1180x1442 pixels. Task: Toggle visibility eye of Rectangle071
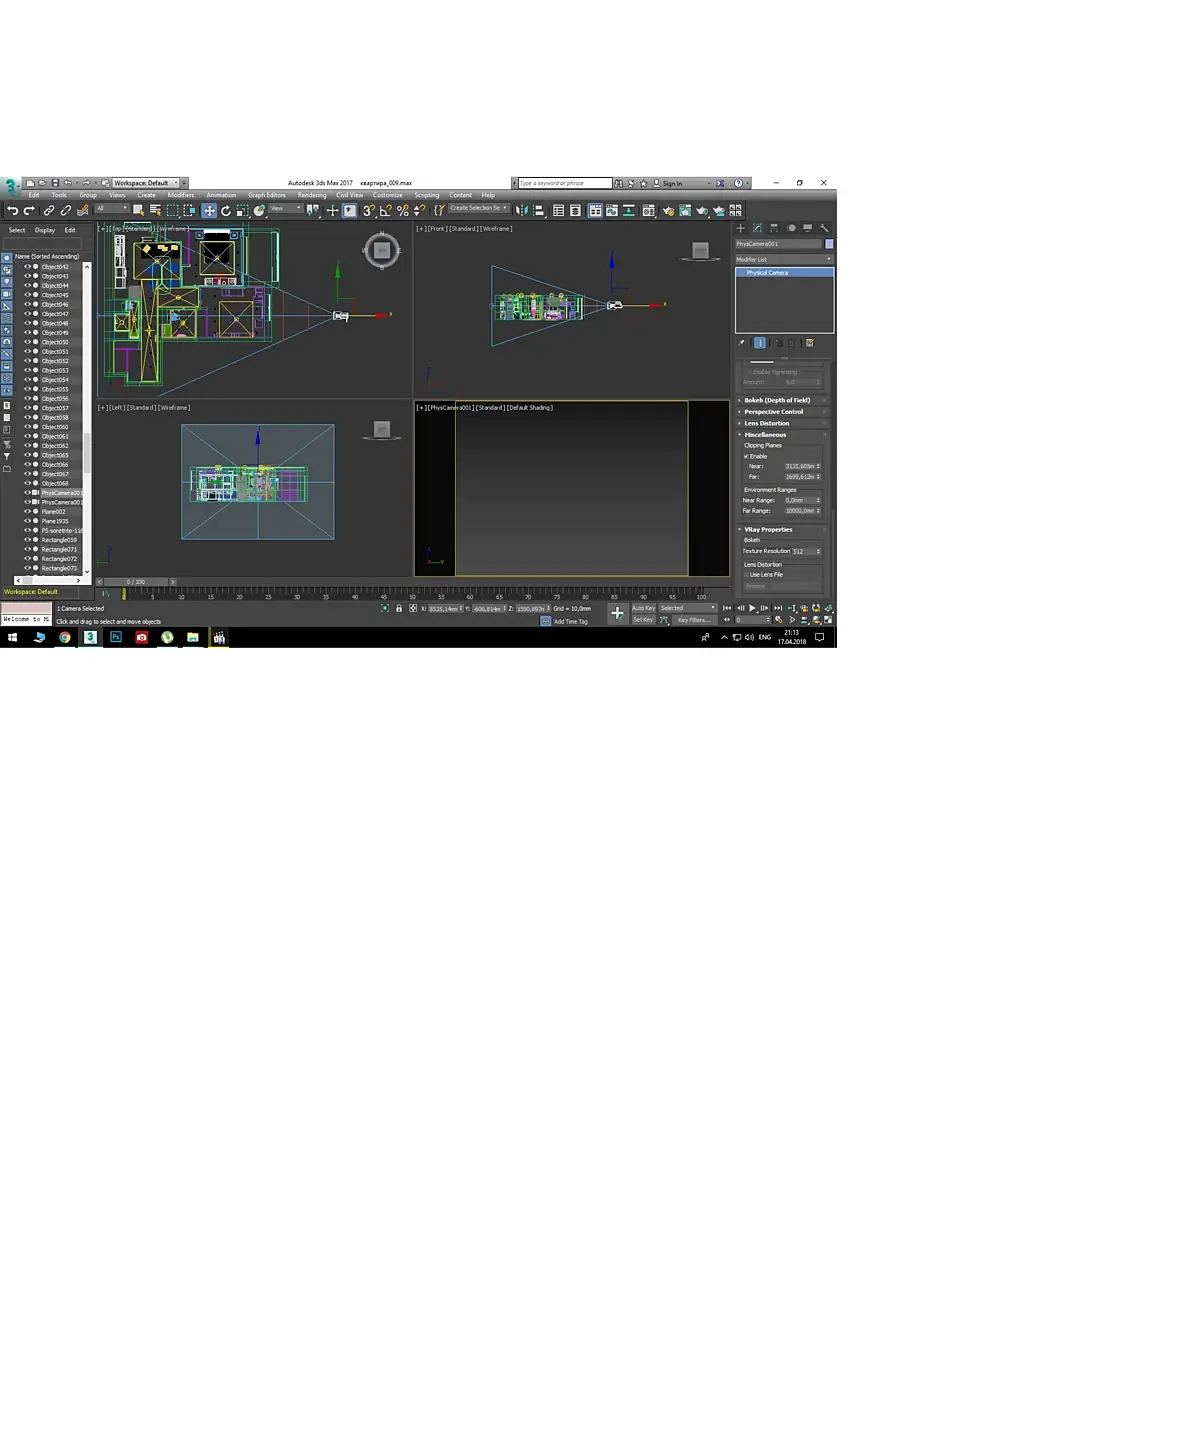pyautogui.click(x=27, y=550)
